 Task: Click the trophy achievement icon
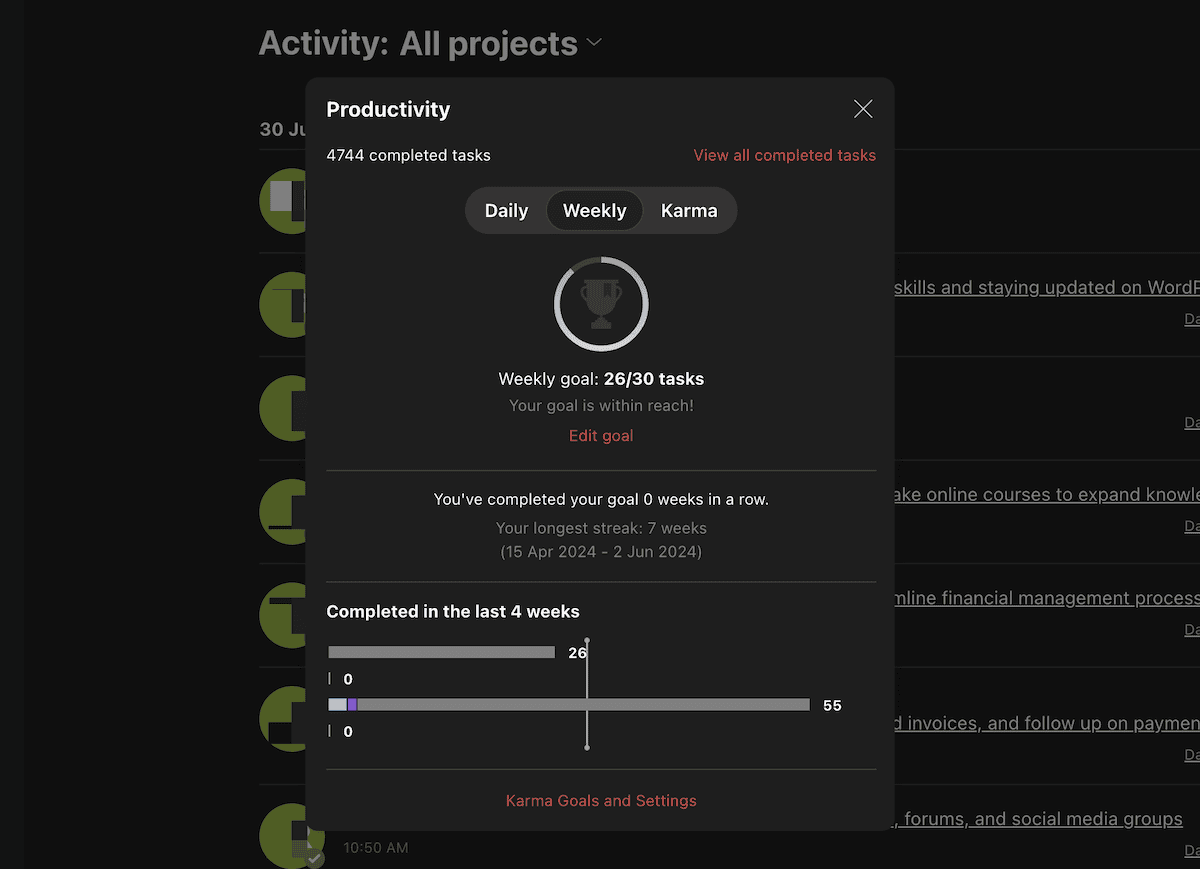(600, 304)
